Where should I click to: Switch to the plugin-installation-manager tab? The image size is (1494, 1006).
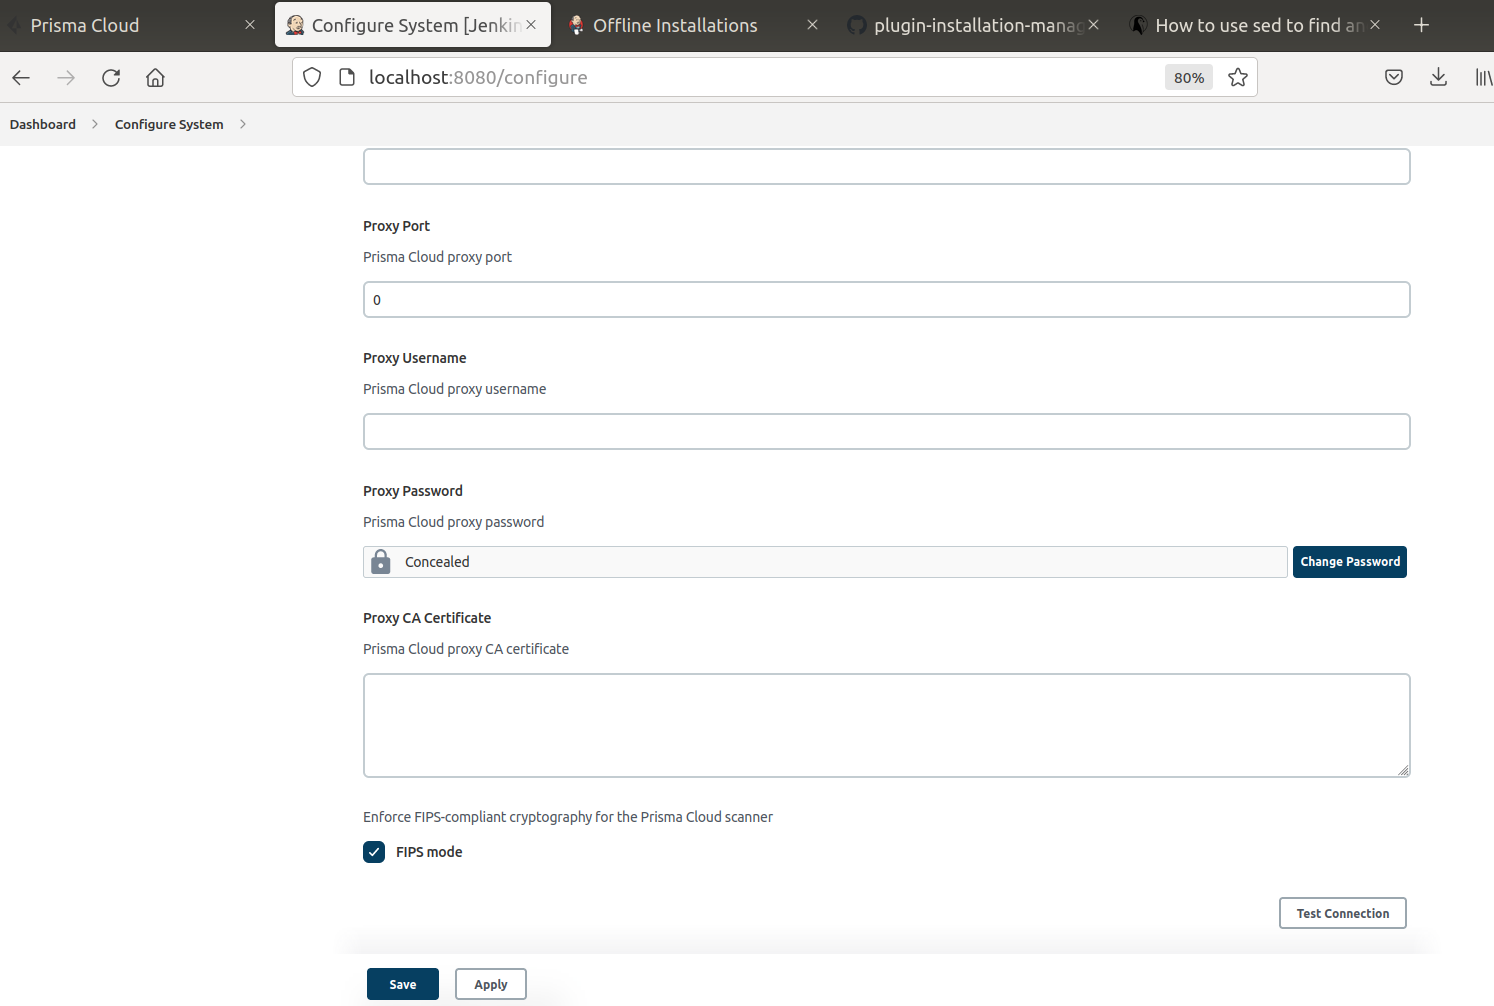(975, 25)
